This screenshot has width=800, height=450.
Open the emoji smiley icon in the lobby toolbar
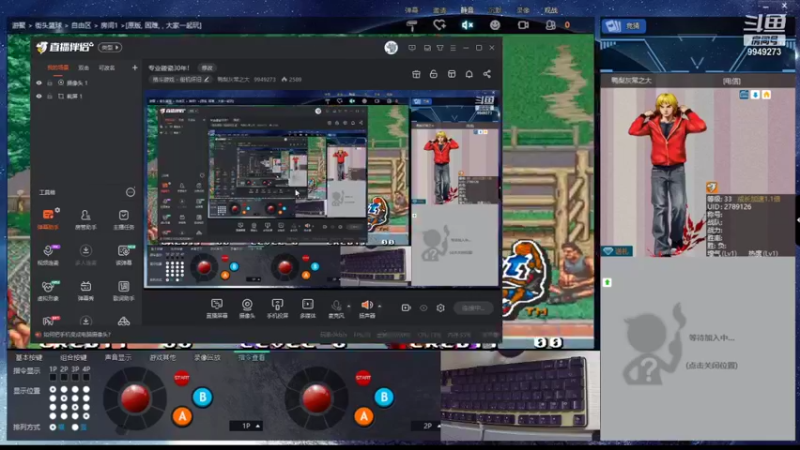coord(495,25)
